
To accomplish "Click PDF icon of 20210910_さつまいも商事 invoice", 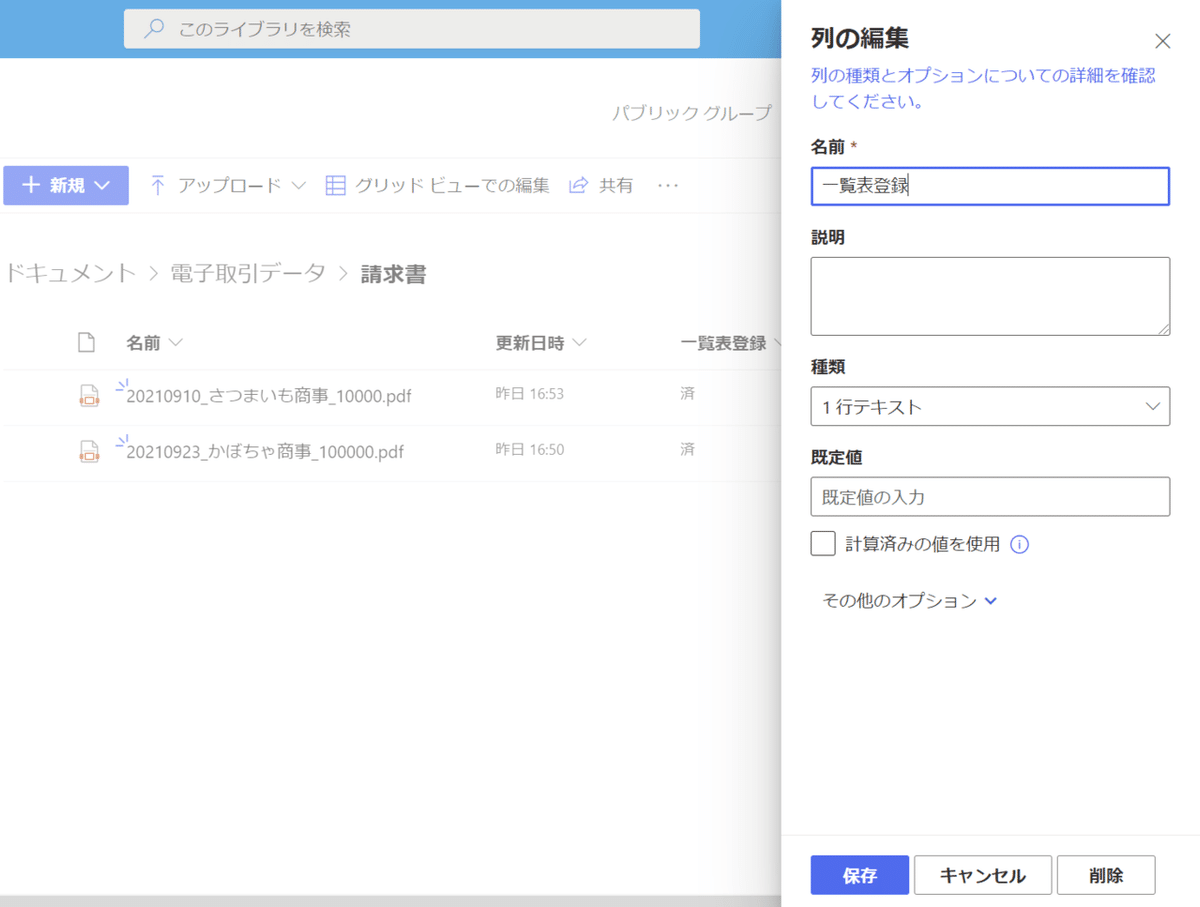I will [88, 394].
